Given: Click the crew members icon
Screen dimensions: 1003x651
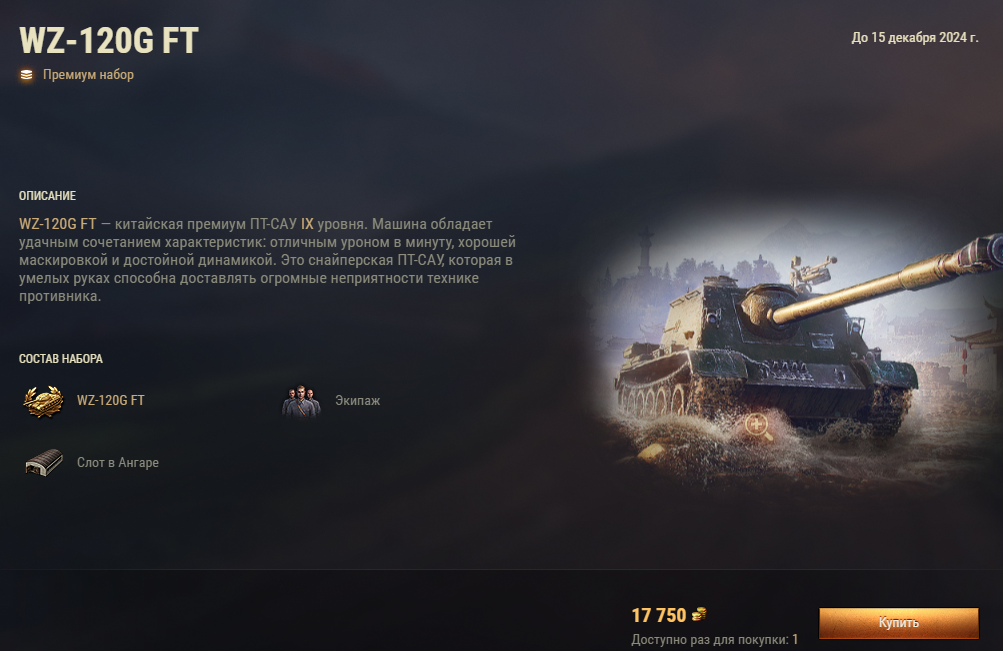Looking at the screenshot, I should tap(301, 402).
